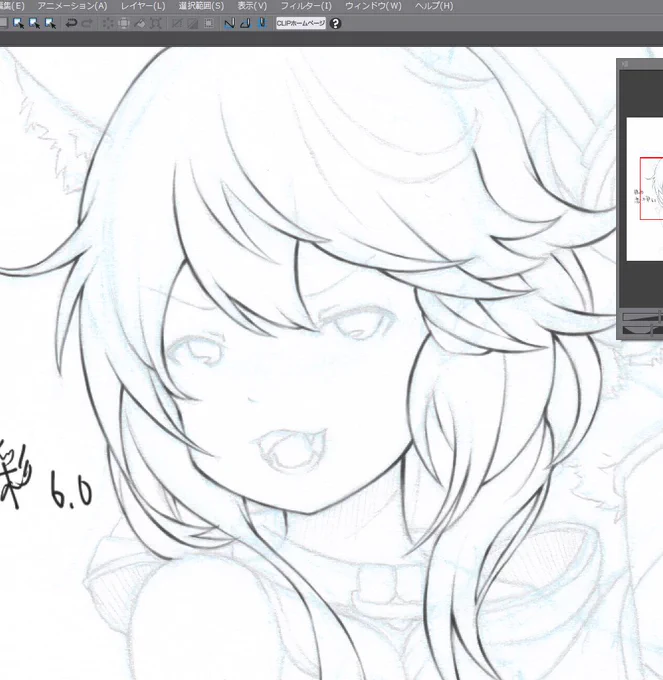Open the レイヤー(L) menu

click(143, 6)
